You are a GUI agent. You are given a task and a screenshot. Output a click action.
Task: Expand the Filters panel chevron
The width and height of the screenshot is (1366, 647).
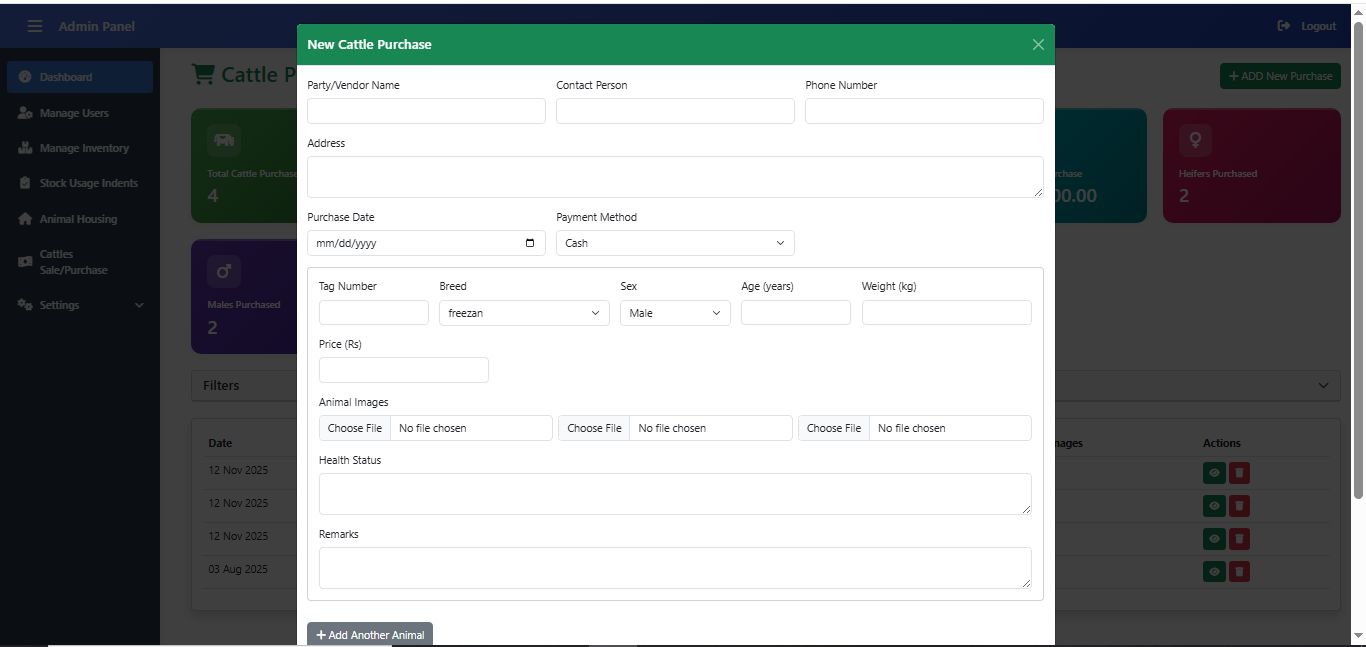(x=1323, y=385)
